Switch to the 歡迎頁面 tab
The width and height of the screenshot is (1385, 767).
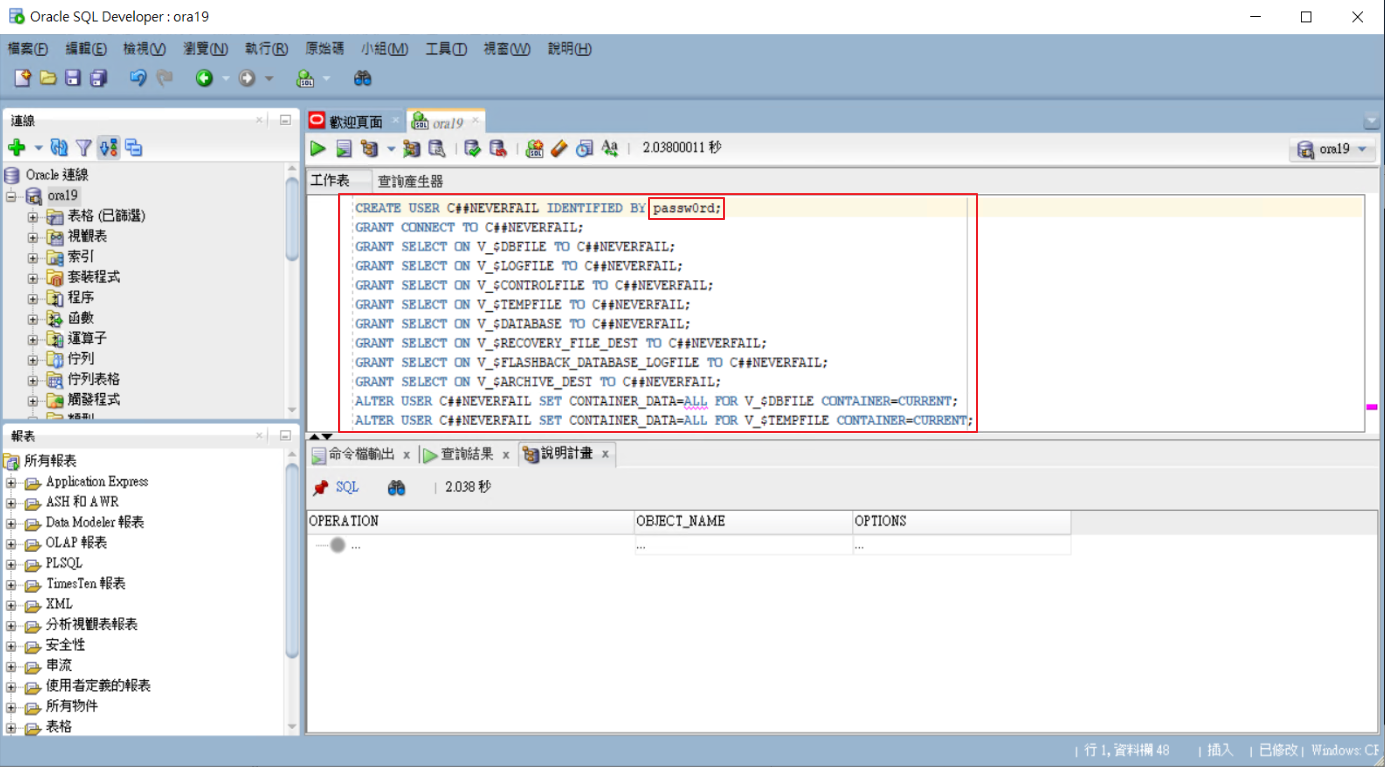tap(356, 122)
